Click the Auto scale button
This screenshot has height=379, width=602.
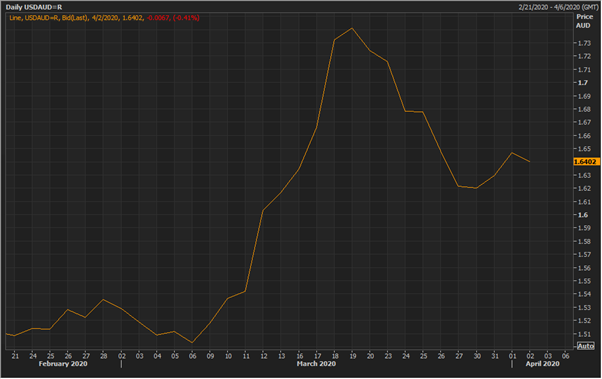(585, 346)
